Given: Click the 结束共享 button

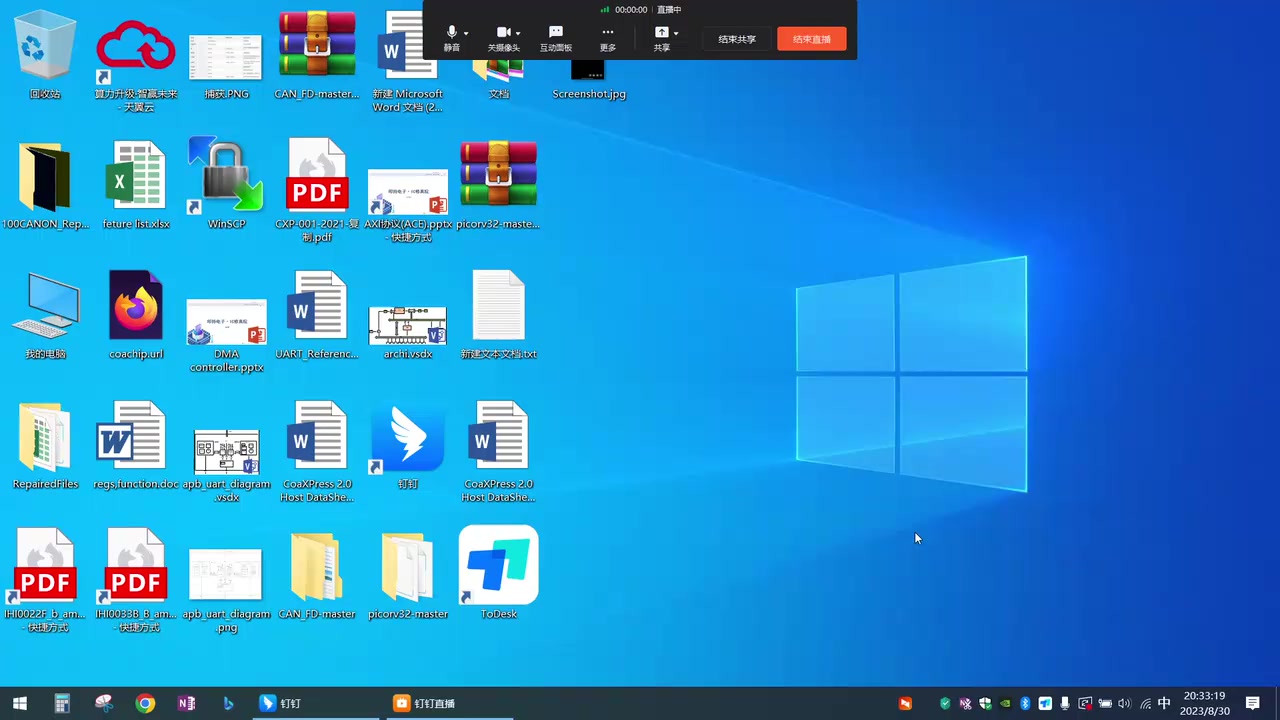Looking at the screenshot, I should 737,39.
